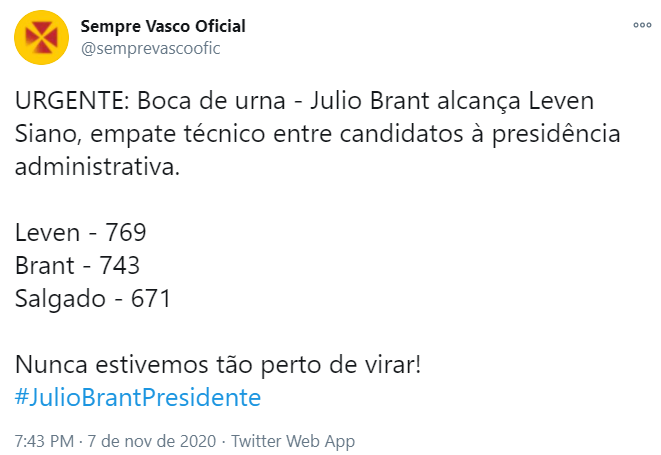This screenshot has height=455, width=661.
Task: Open the Sempre Vasco Oficial display name
Action: 162,26
